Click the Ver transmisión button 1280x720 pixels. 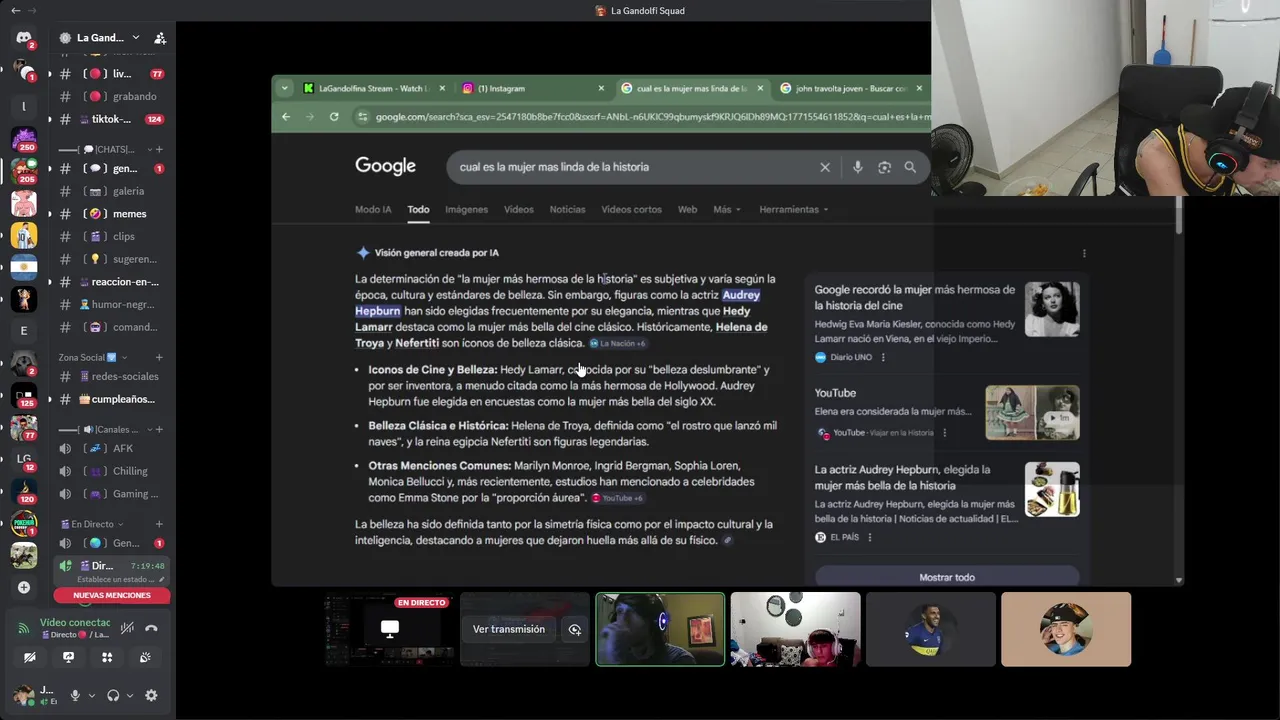pyautogui.click(x=509, y=629)
